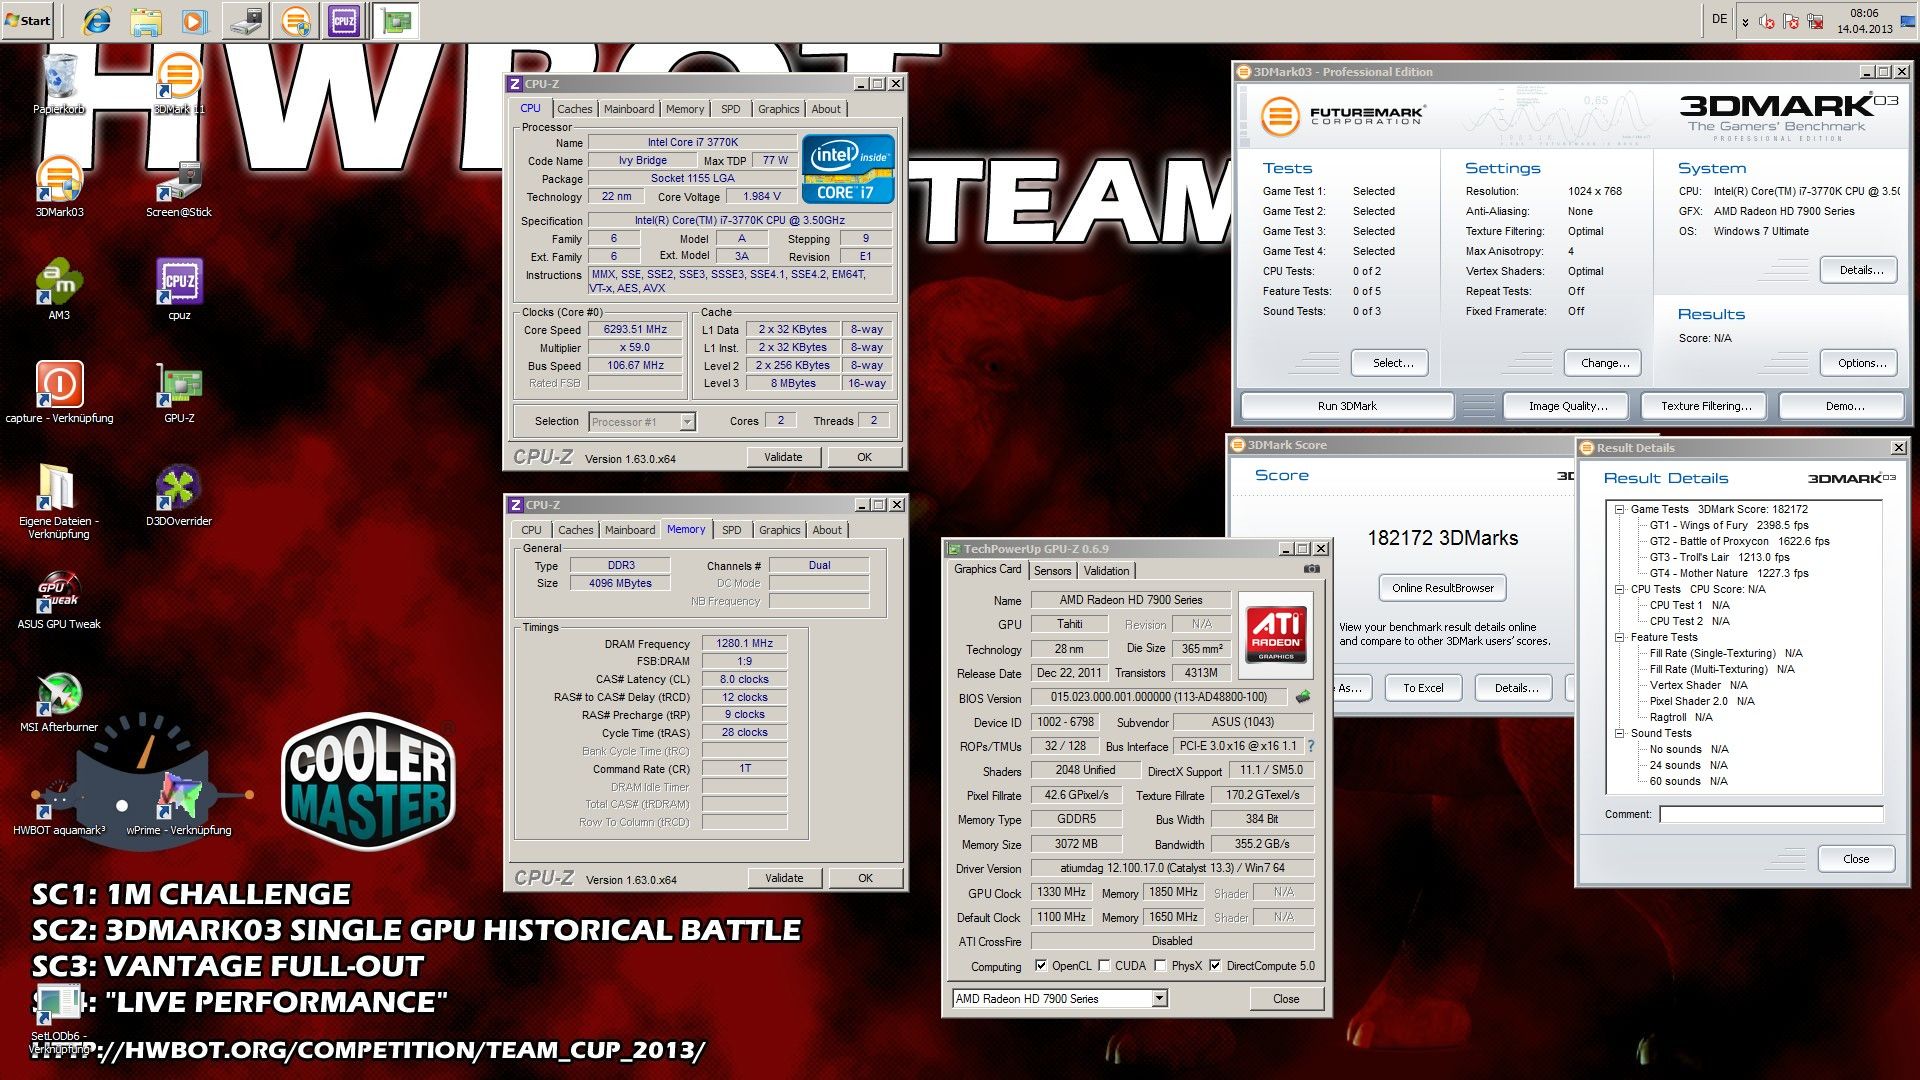The image size is (1920, 1080).
Task: Click the Details button under System
Action: tap(1860, 270)
